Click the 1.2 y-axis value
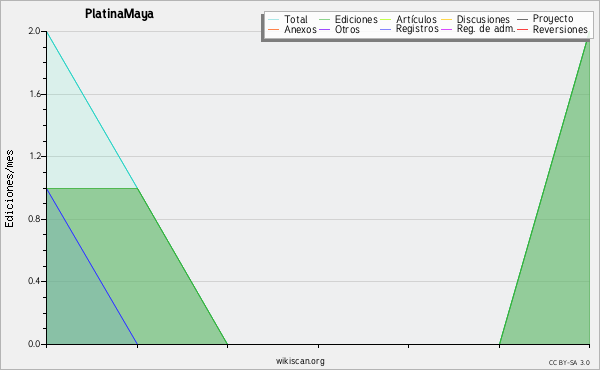The width and height of the screenshot is (600, 370). tap(34, 156)
